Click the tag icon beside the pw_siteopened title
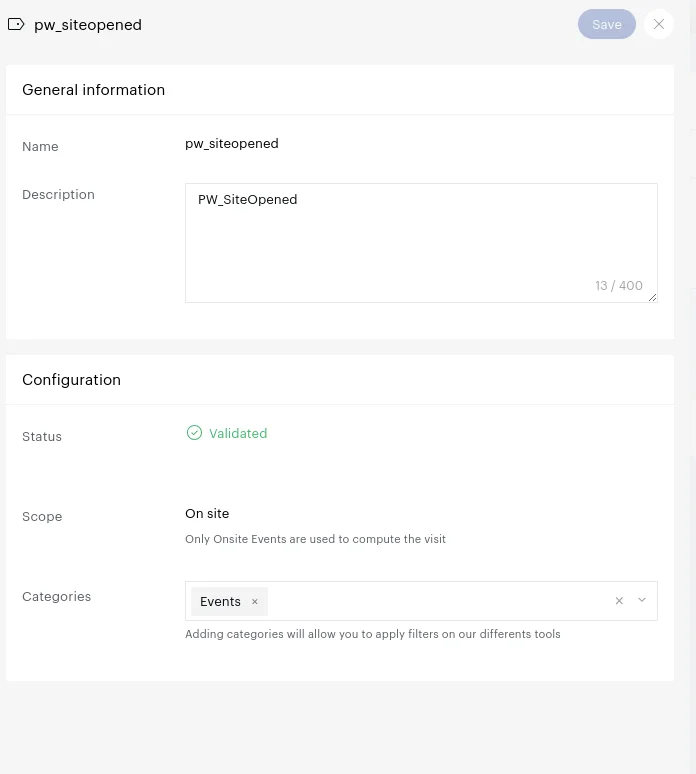 point(16,24)
